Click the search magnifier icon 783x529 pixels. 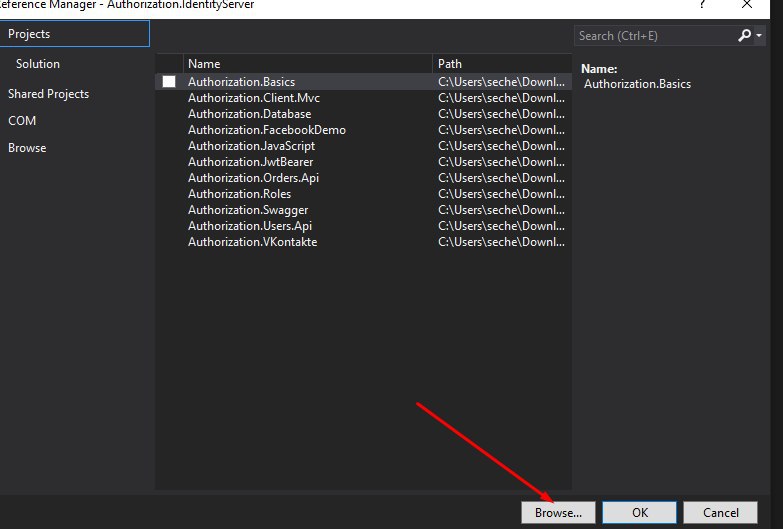point(744,35)
